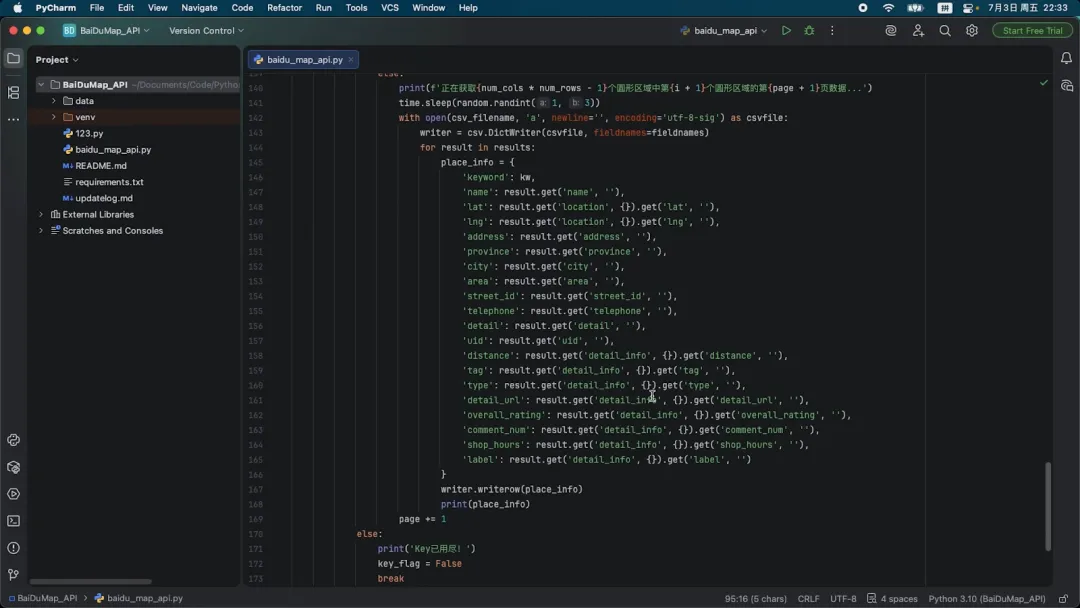
Task: Click the green inspection checkmark widget
Action: 1044,83
